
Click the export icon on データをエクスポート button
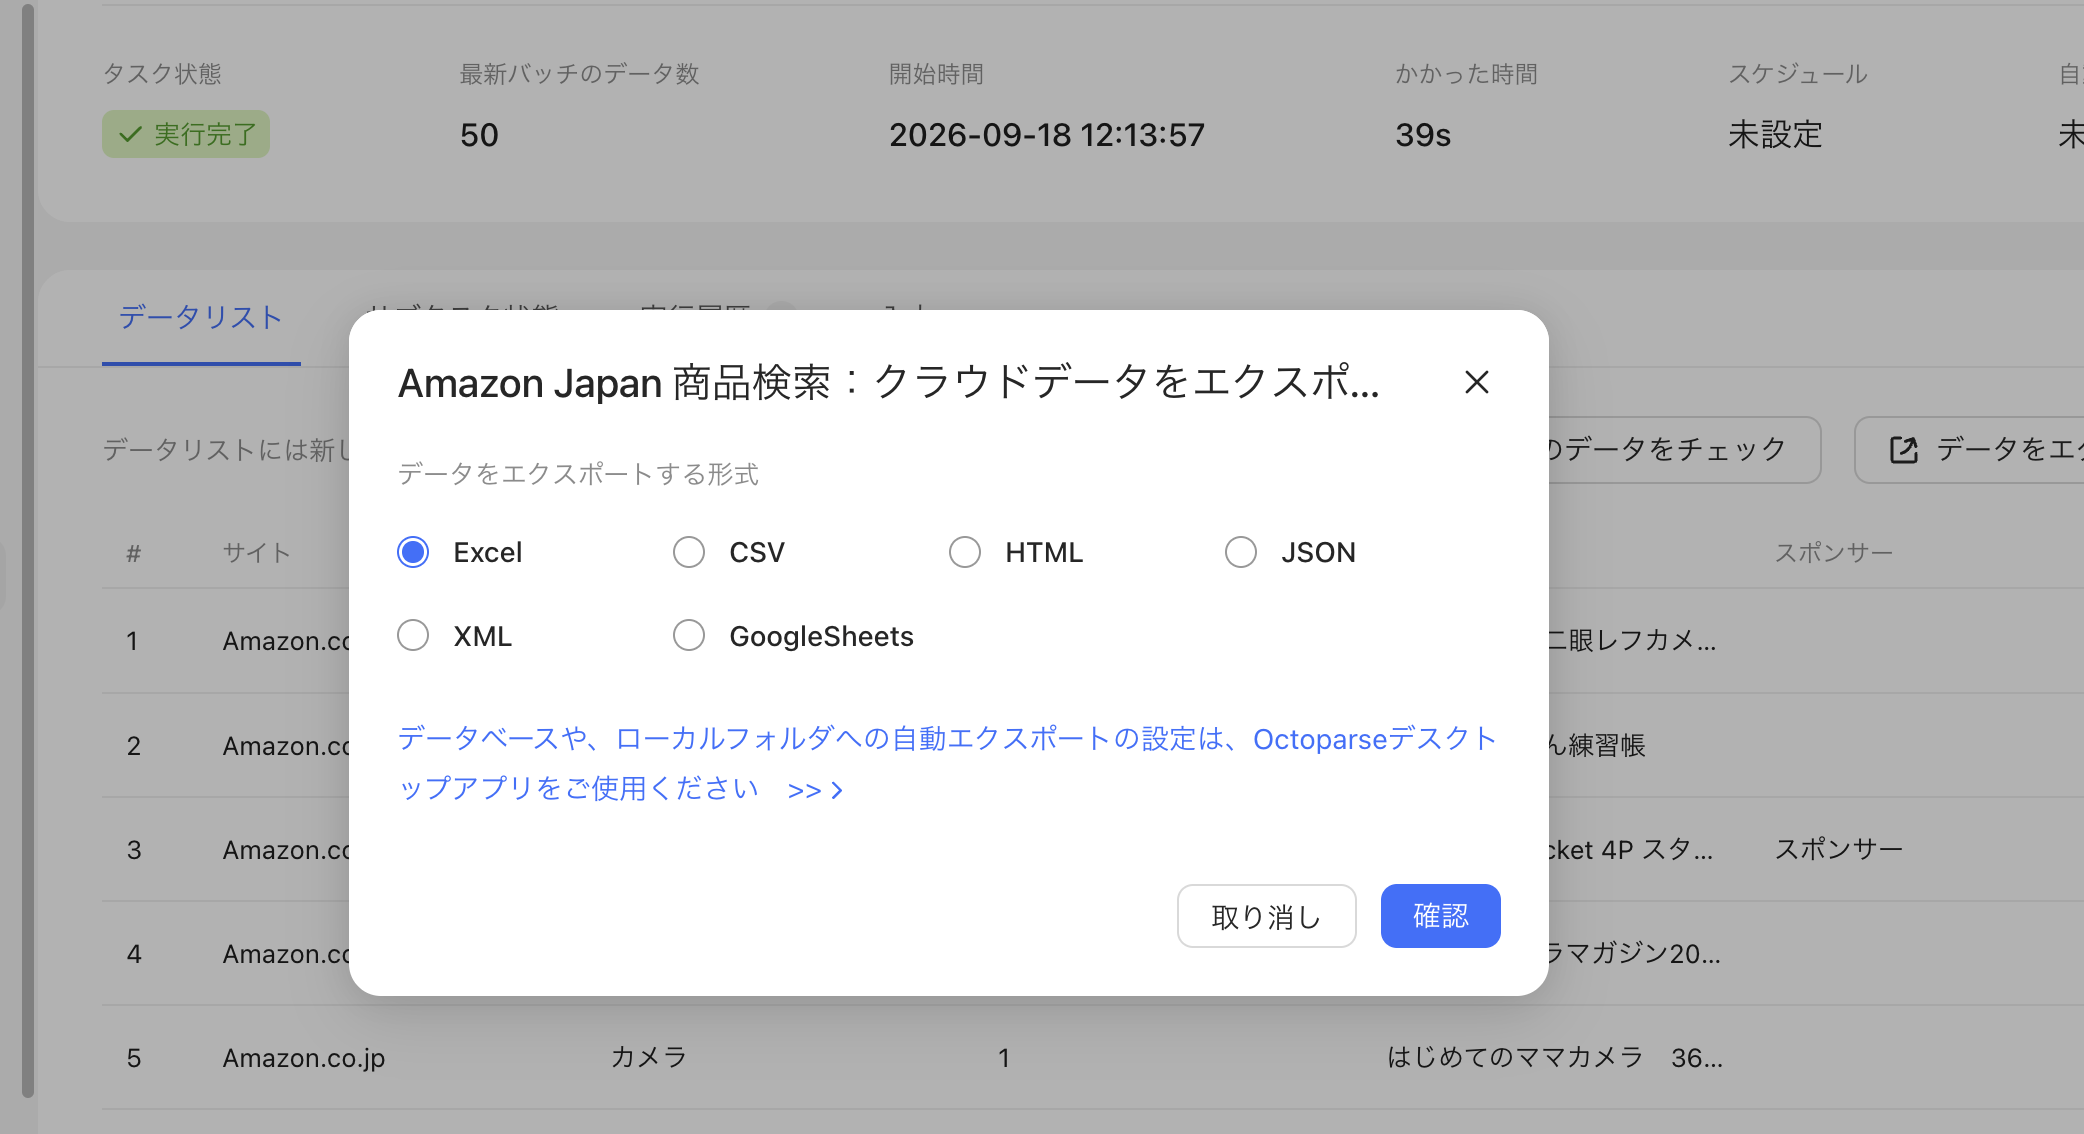[x=1903, y=450]
